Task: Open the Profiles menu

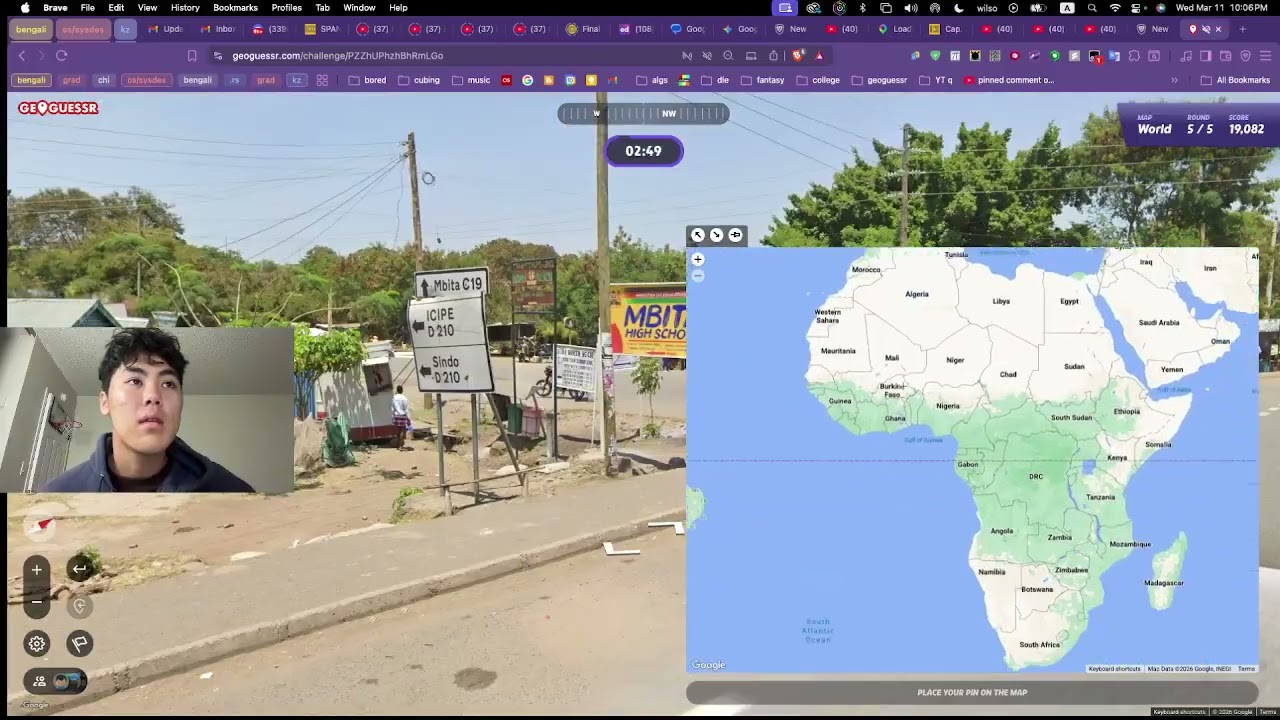Action: click(286, 8)
